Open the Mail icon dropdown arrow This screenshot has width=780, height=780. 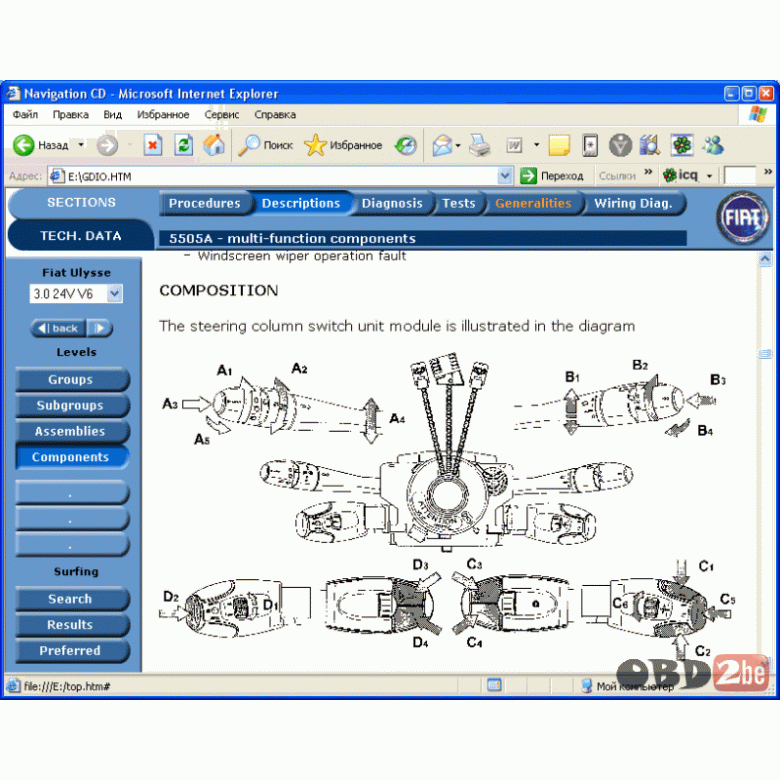(458, 145)
